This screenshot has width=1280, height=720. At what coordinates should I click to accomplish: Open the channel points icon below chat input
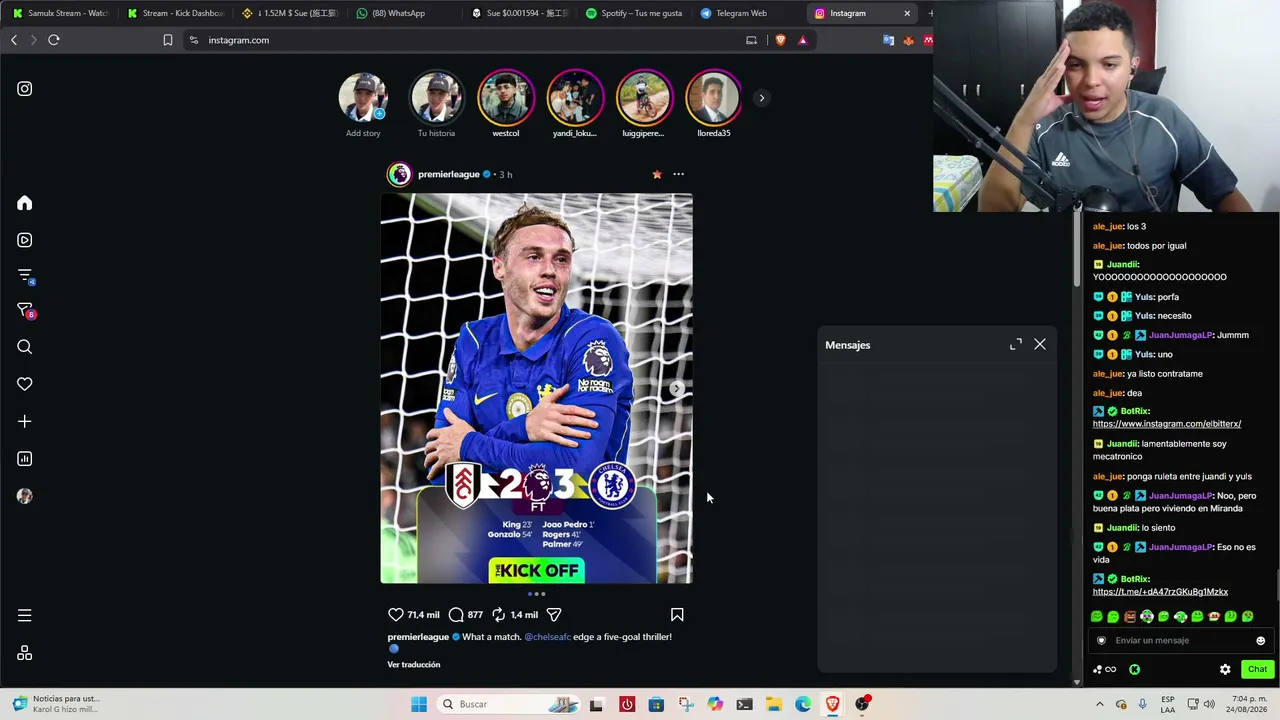[x=1104, y=670]
